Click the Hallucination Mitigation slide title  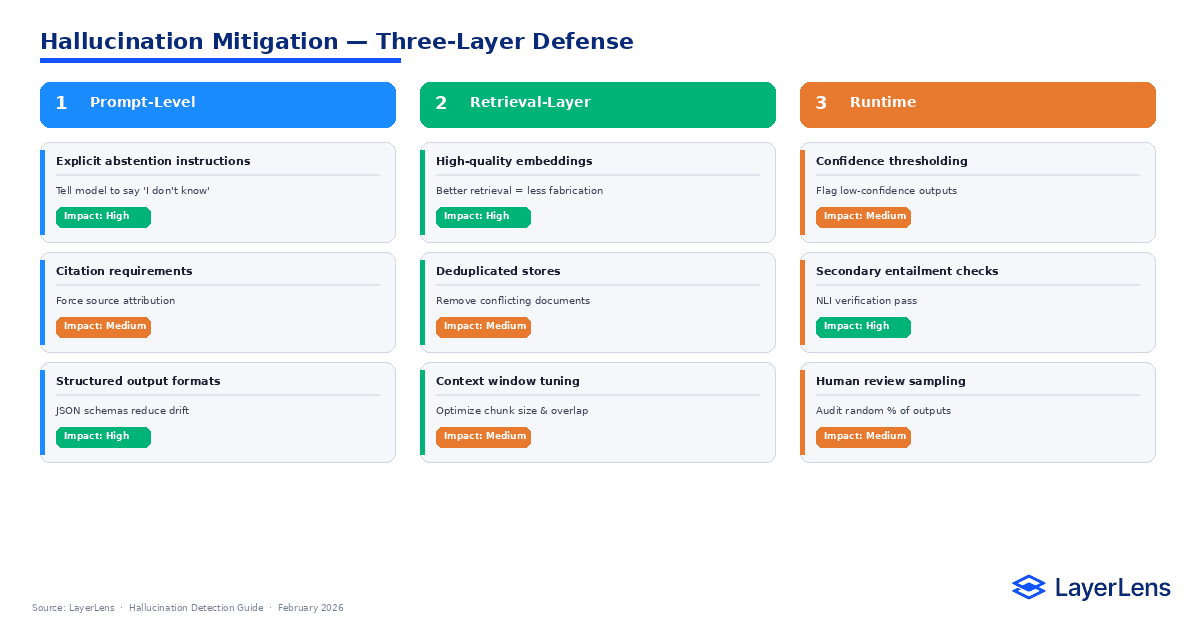coord(336,42)
